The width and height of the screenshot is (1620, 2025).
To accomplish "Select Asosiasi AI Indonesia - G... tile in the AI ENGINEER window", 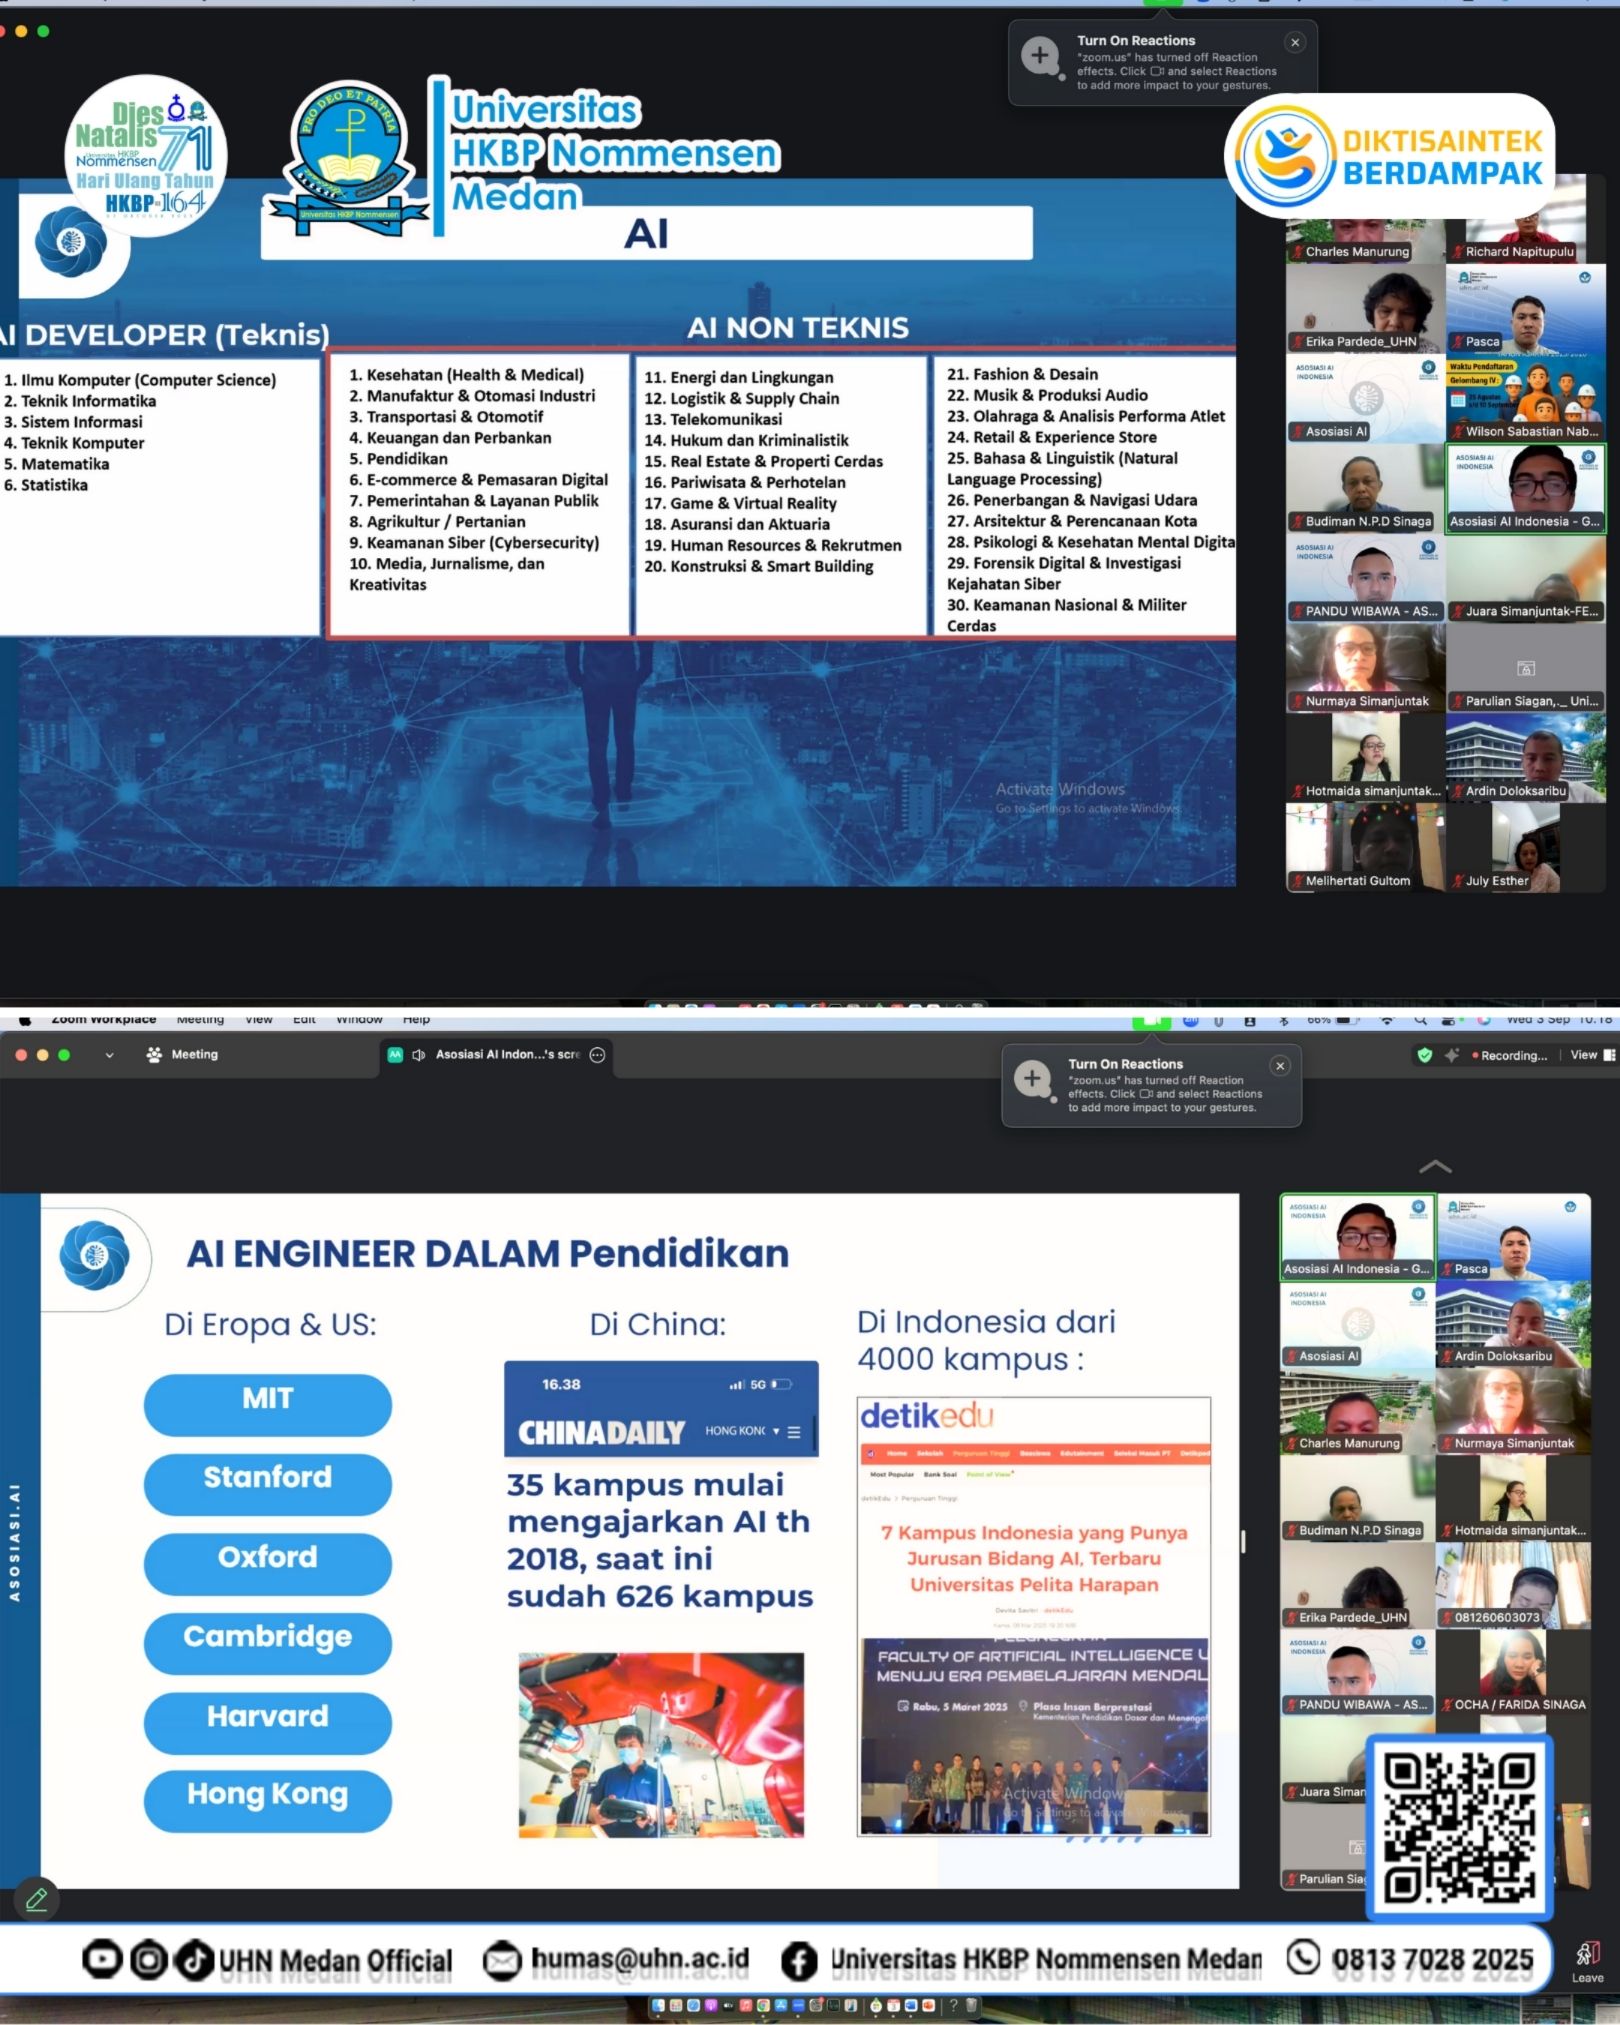I will pos(1358,1236).
